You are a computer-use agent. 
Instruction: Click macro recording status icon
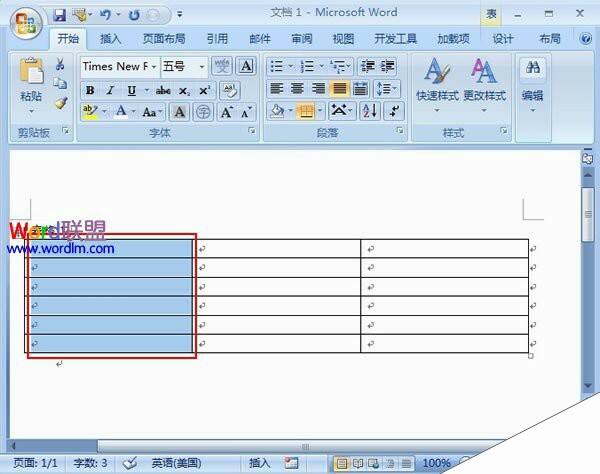click(x=291, y=463)
